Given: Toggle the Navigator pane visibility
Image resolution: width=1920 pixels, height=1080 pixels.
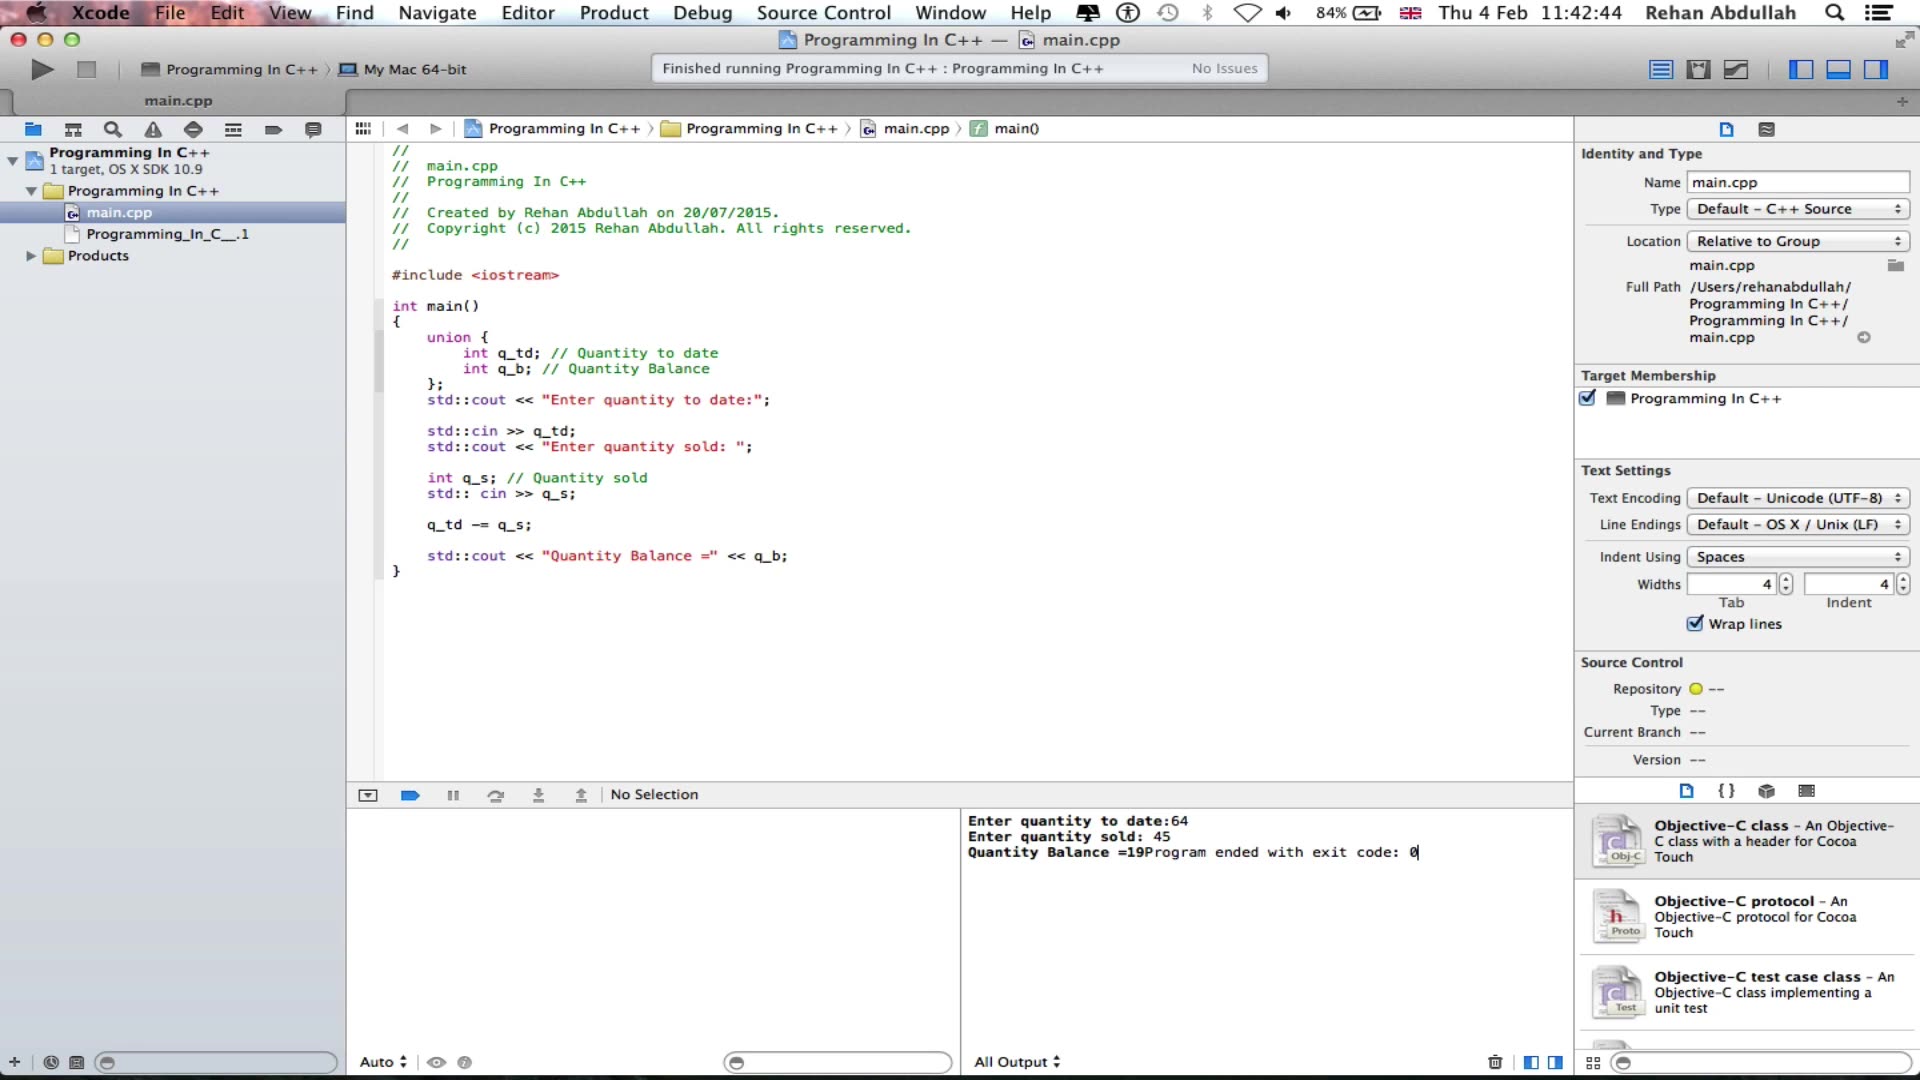Looking at the screenshot, I should [x=1801, y=69].
